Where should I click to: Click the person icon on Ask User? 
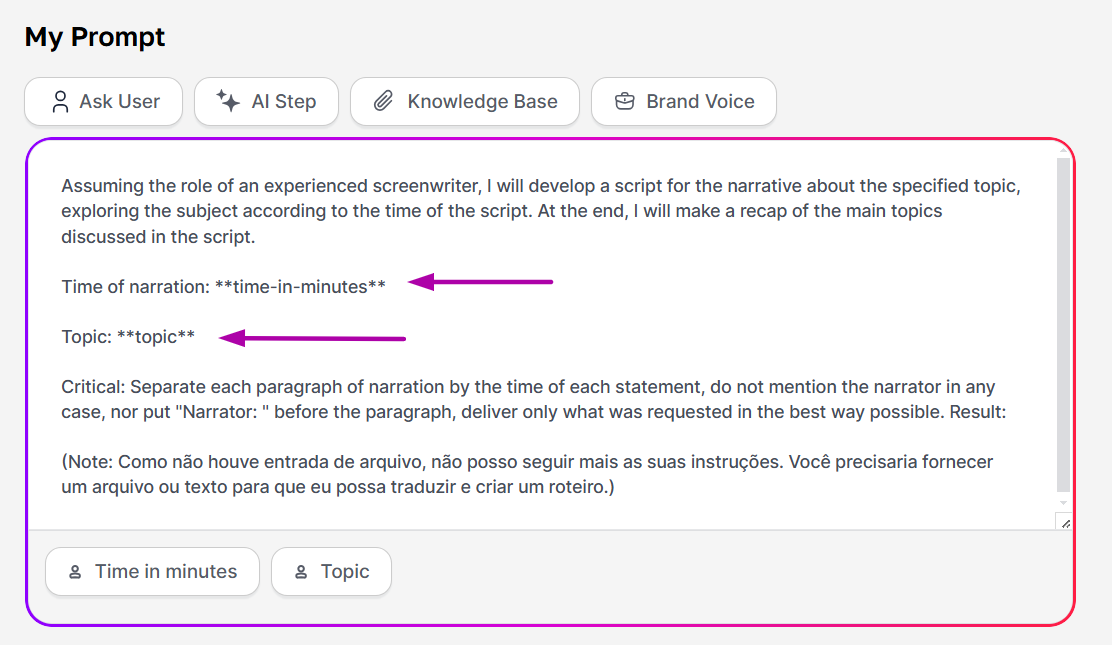60,101
